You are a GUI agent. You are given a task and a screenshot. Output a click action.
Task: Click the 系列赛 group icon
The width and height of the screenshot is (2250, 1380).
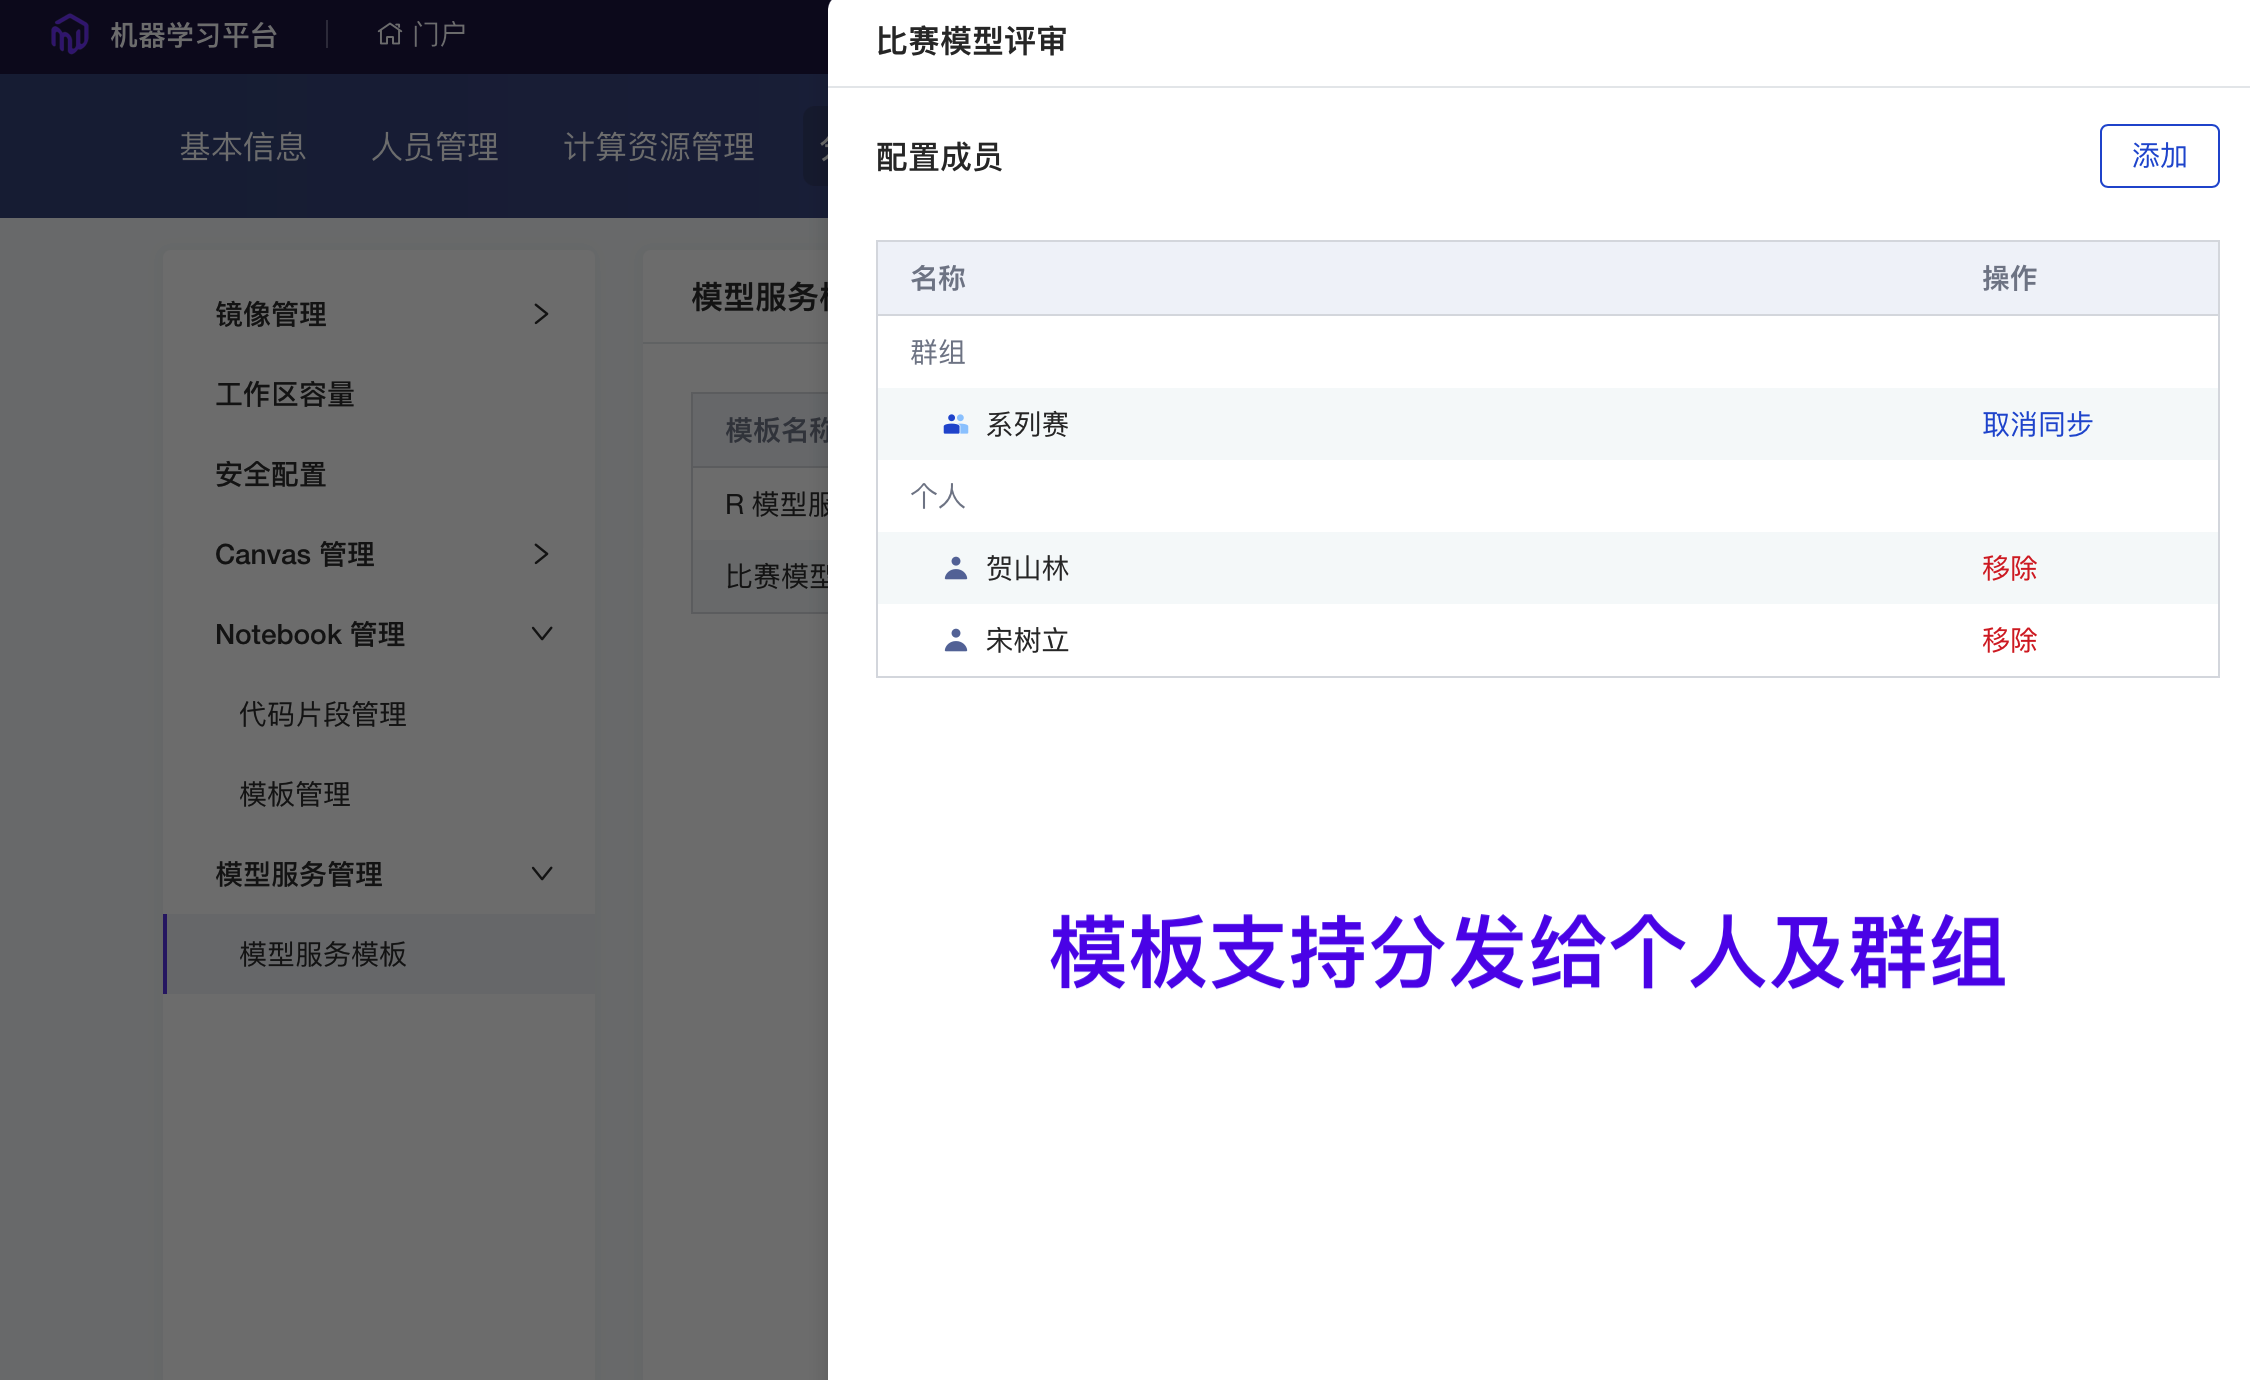955,425
